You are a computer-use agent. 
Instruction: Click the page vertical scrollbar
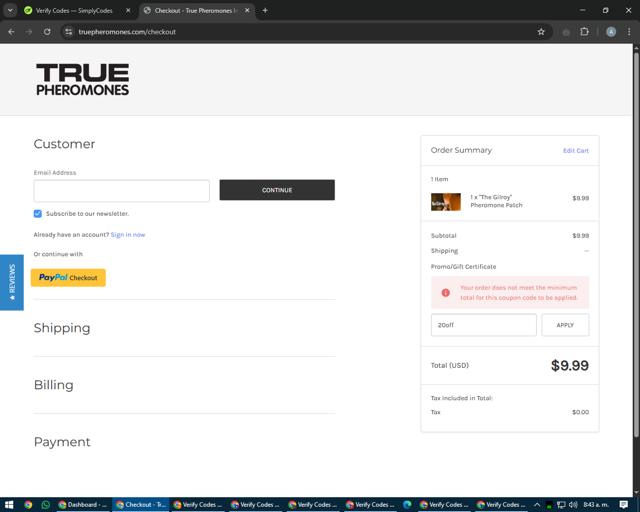coord(636,245)
